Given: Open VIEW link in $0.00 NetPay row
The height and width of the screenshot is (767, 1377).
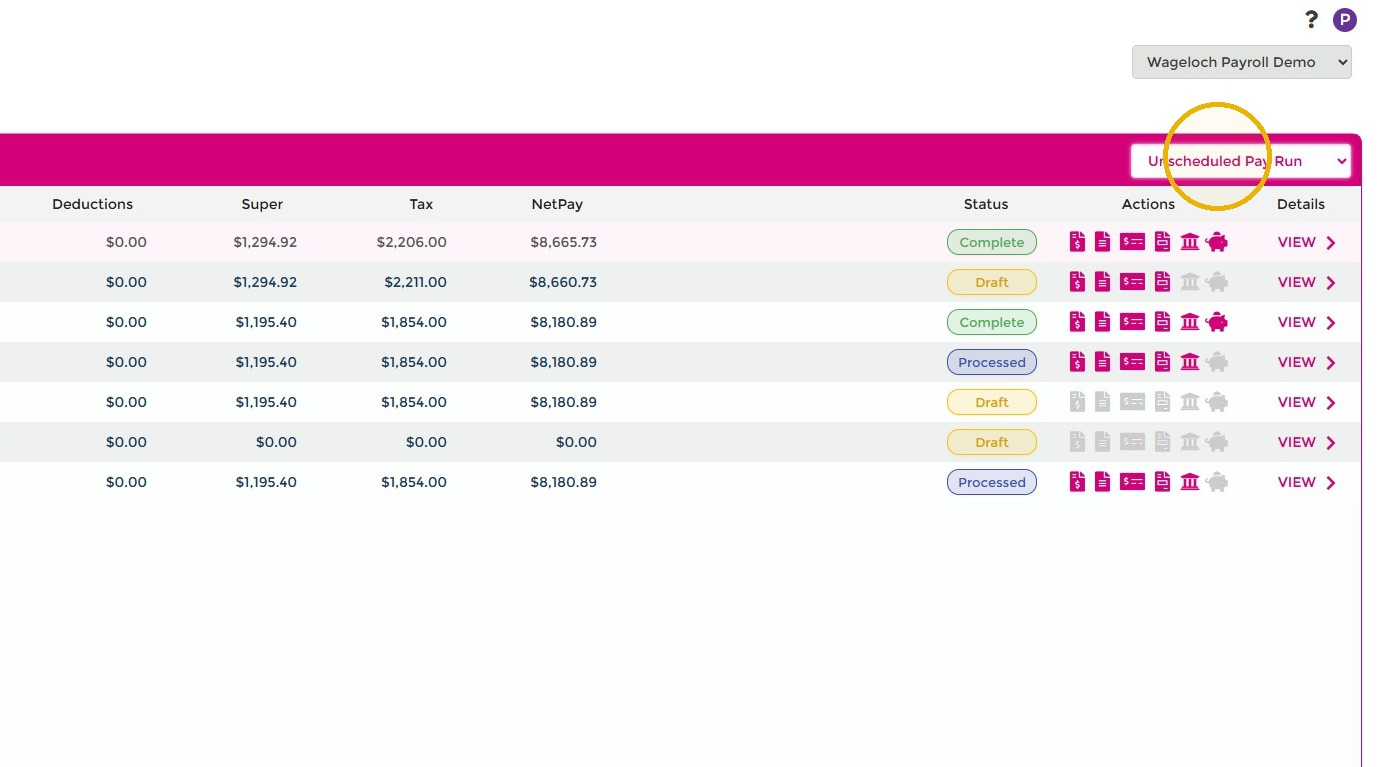Looking at the screenshot, I should [x=1296, y=442].
